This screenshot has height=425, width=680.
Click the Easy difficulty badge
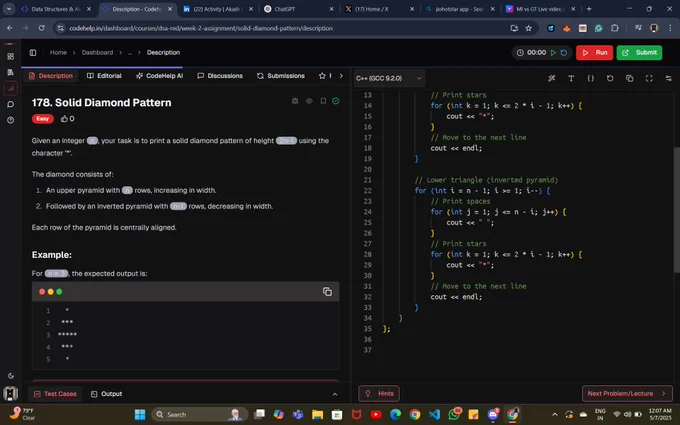[x=42, y=119]
